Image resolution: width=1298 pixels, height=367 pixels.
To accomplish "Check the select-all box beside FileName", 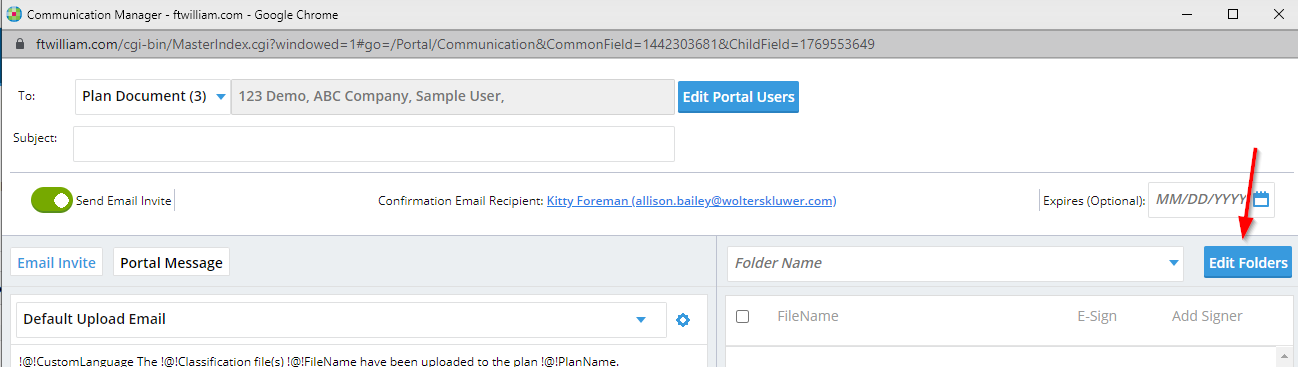I will point(742,316).
